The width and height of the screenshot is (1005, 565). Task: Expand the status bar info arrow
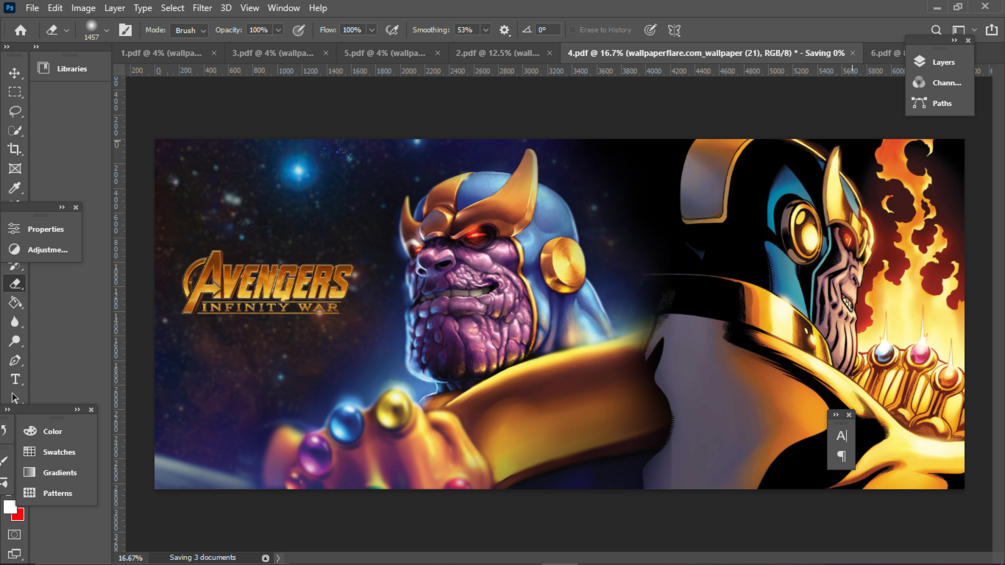278,558
